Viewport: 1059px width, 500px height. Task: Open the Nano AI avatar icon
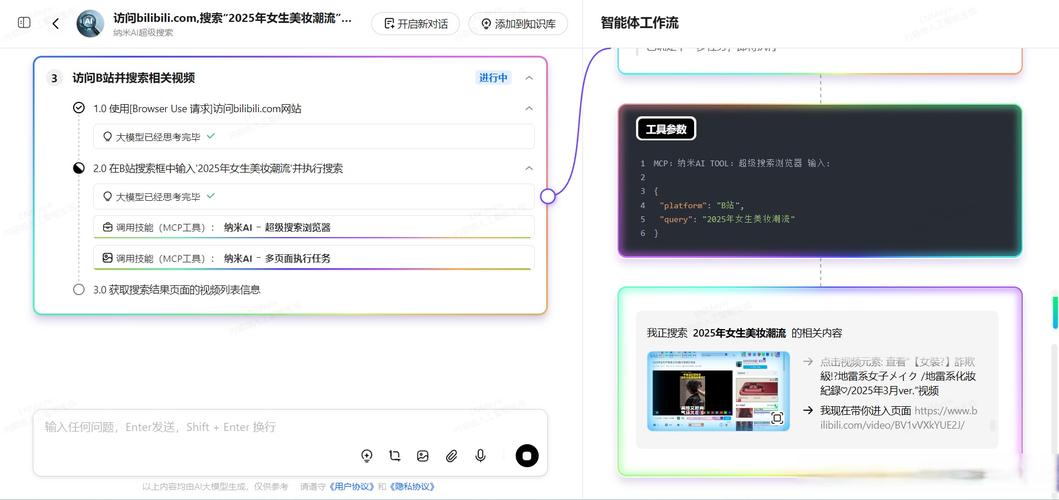[x=90, y=24]
